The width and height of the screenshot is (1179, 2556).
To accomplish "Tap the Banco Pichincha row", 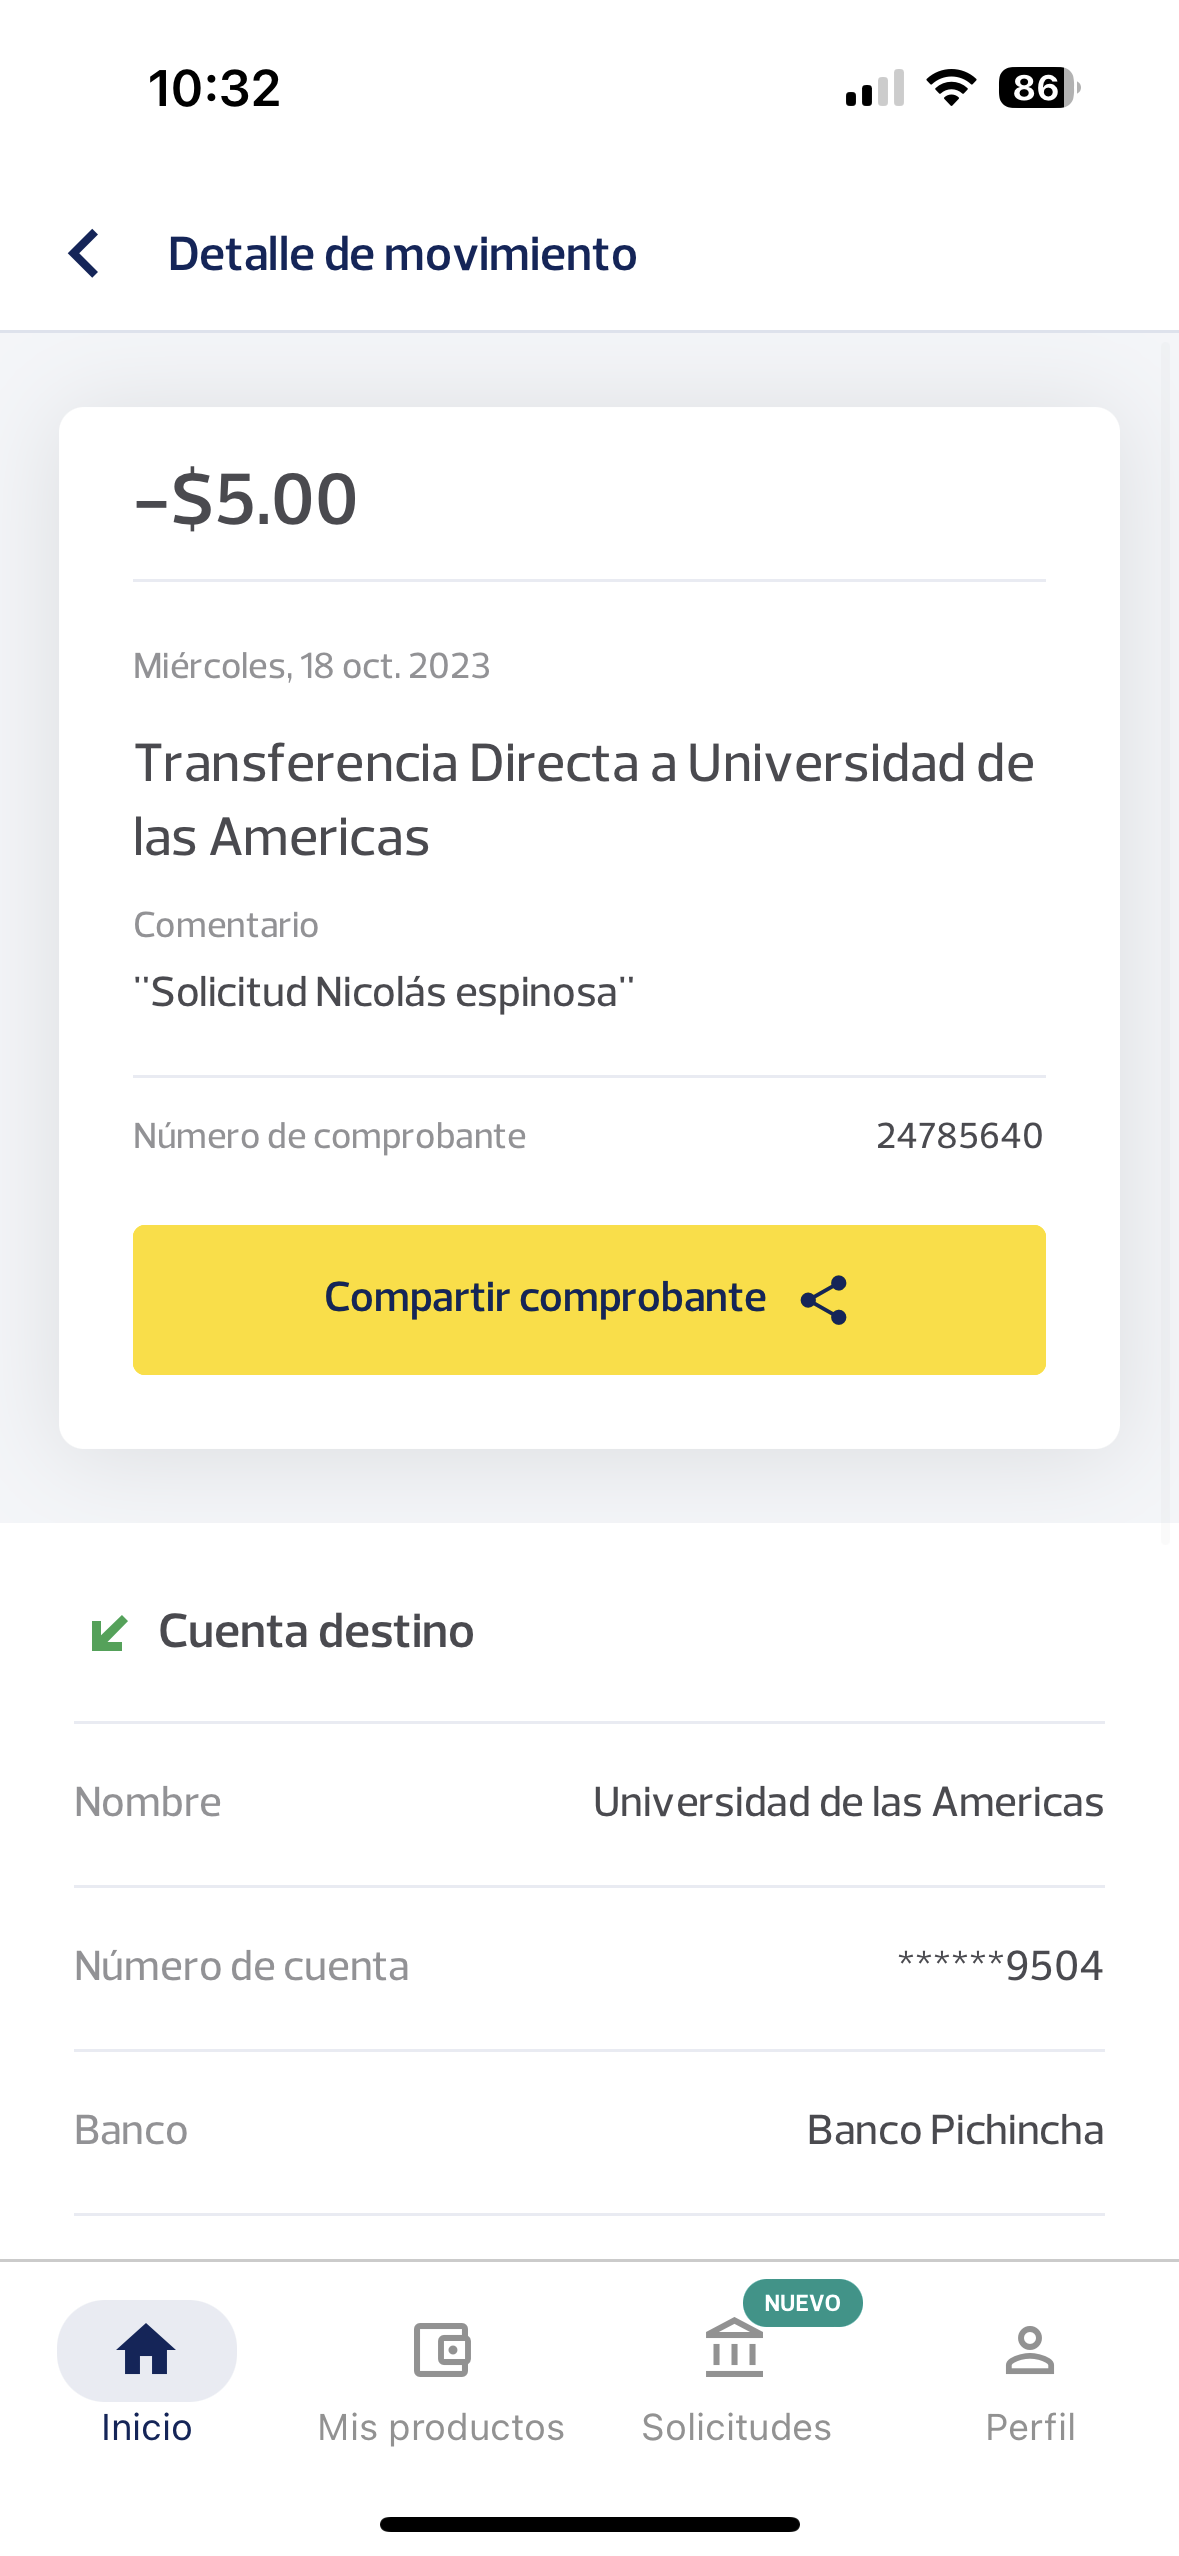I will click(589, 2130).
